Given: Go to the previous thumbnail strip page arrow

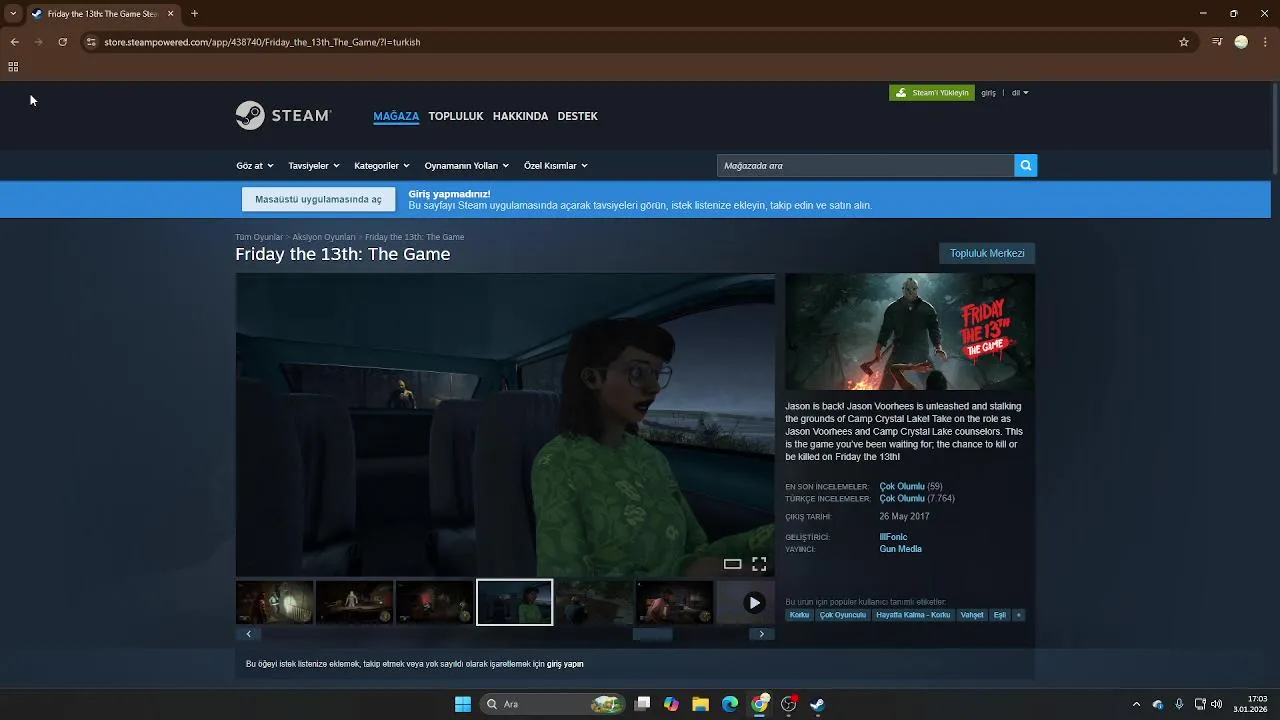Looking at the screenshot, I should (x=248, y=634).
